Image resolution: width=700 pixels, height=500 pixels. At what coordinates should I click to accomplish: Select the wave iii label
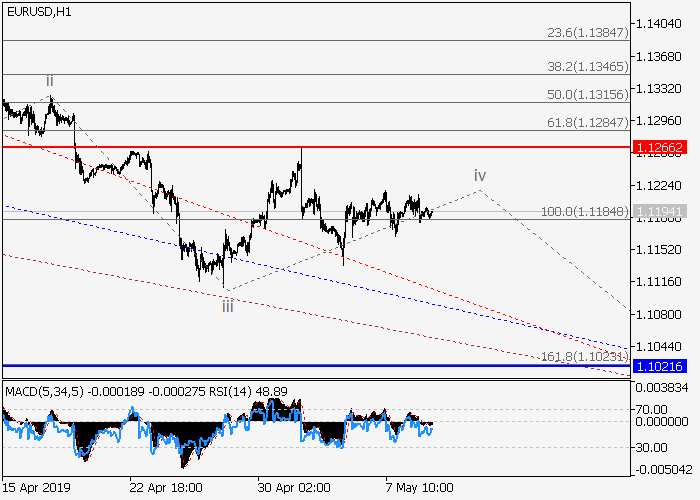pyautogui.click(x=228, y=305)
